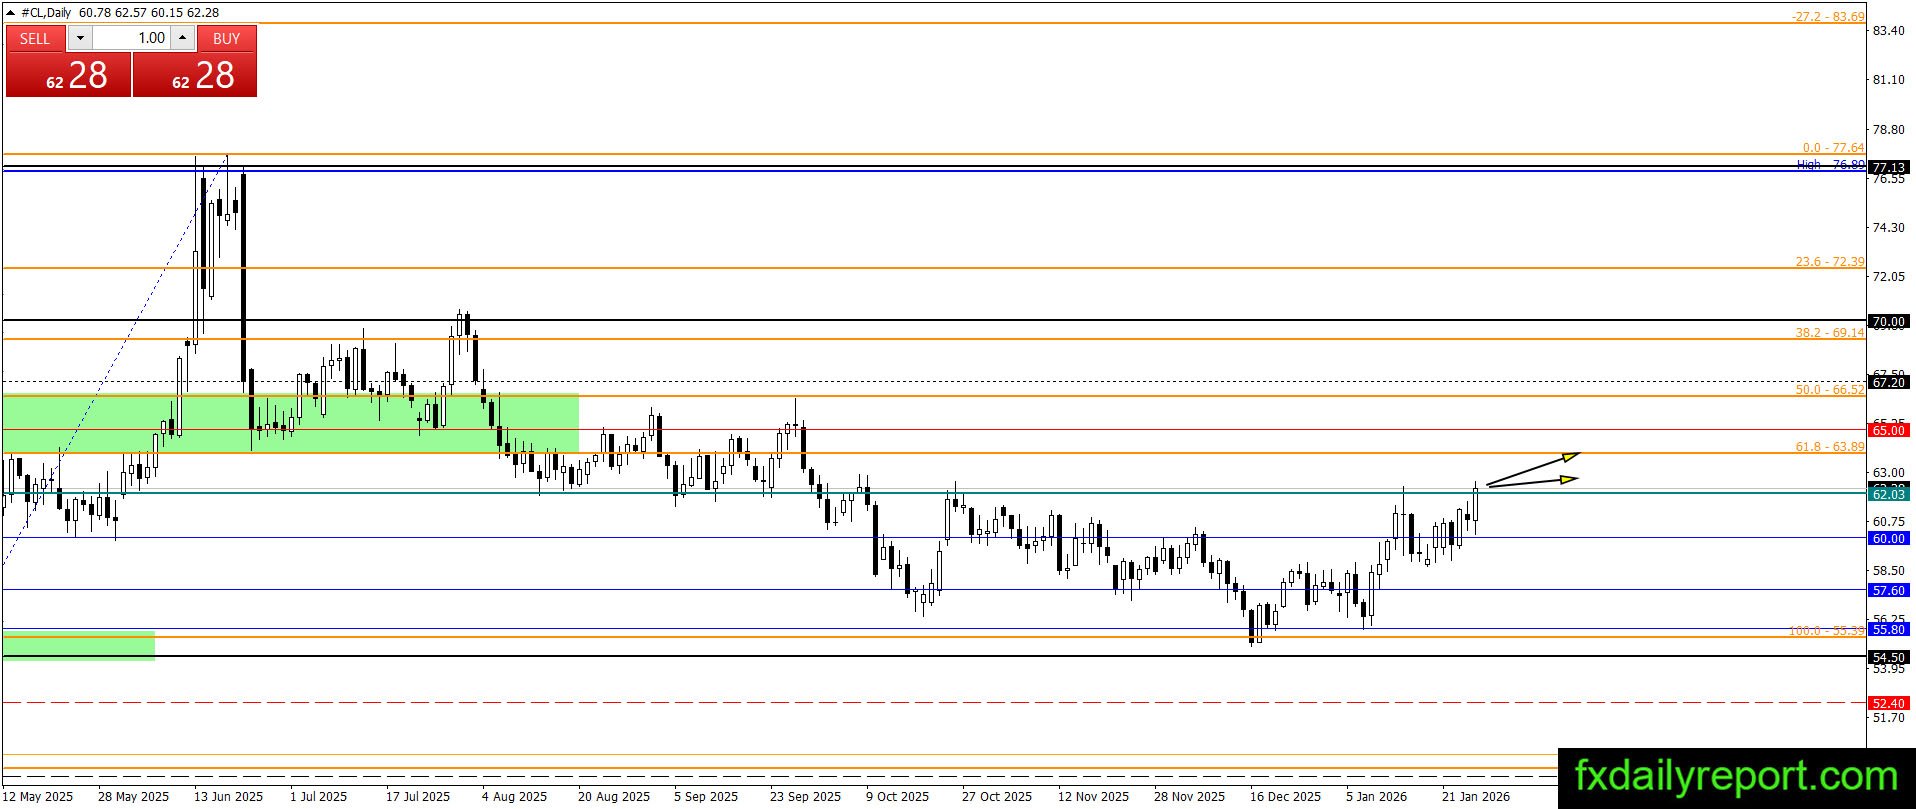Click the 67.20 price level tag
This screenshot has height=809, width=1916.
click(x=1889, y=382)
